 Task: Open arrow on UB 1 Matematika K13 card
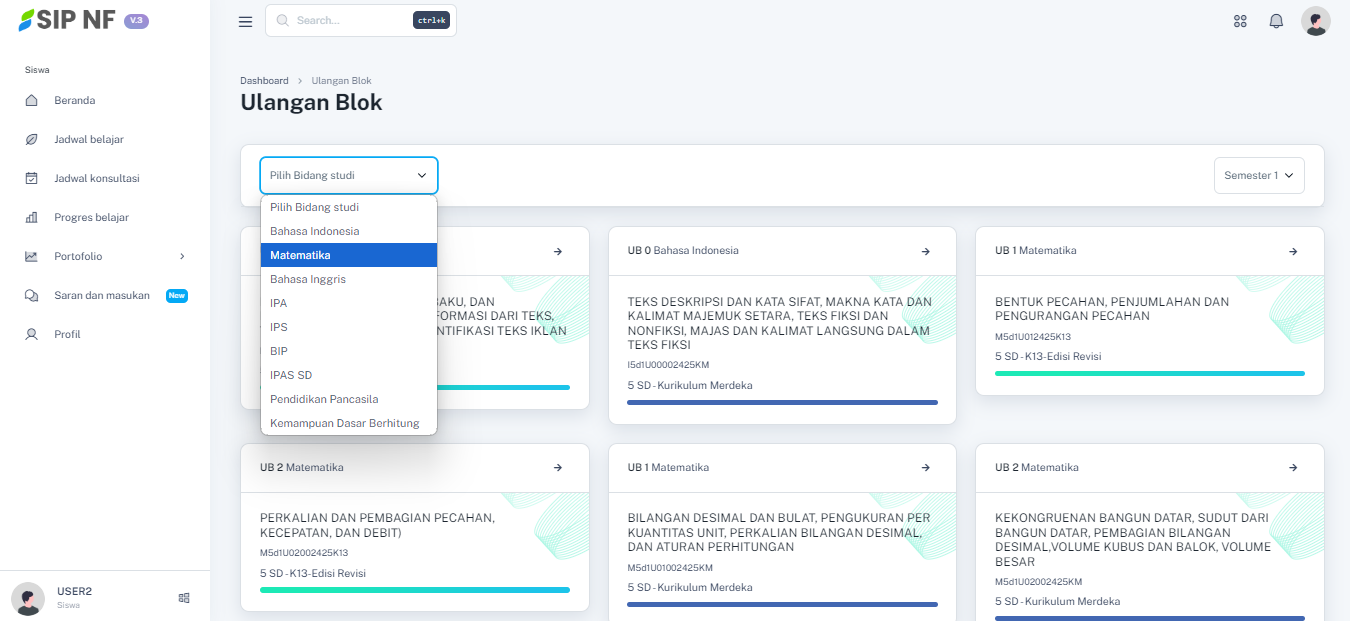[x=1292, y=251]
